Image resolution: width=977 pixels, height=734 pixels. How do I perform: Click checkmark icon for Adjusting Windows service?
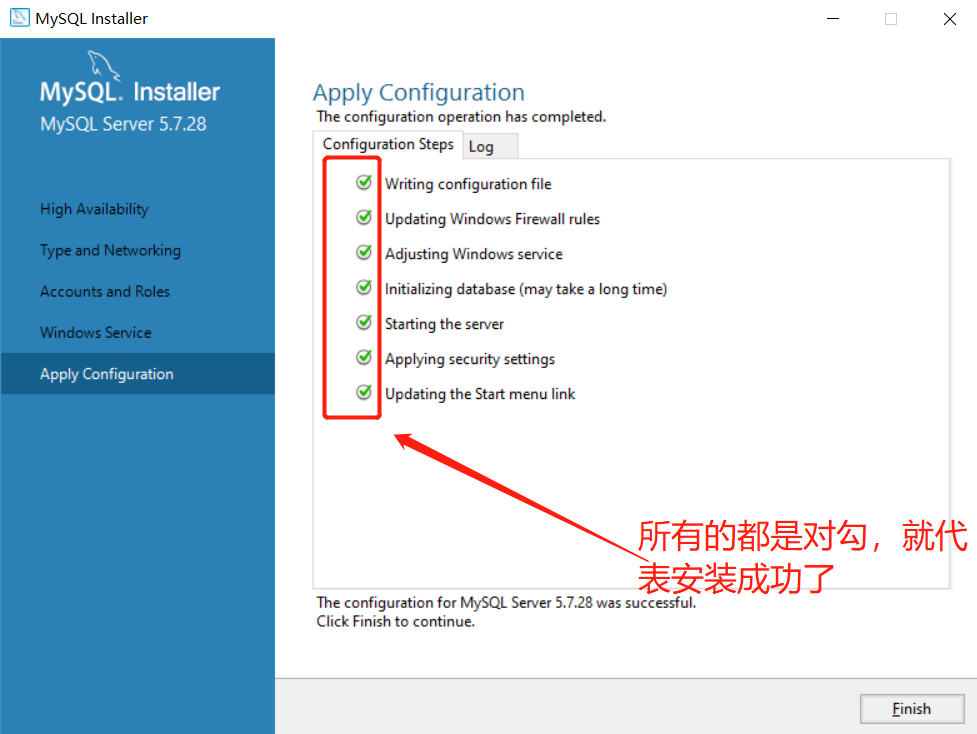[x=364, y=252]
